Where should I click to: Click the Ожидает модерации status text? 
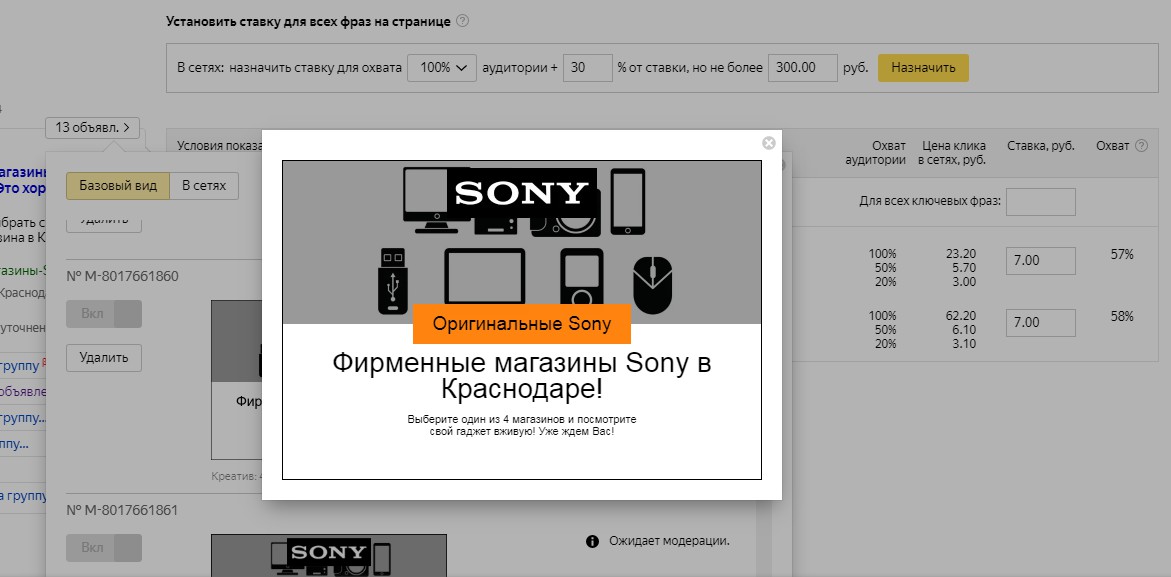tap(669, 541)
